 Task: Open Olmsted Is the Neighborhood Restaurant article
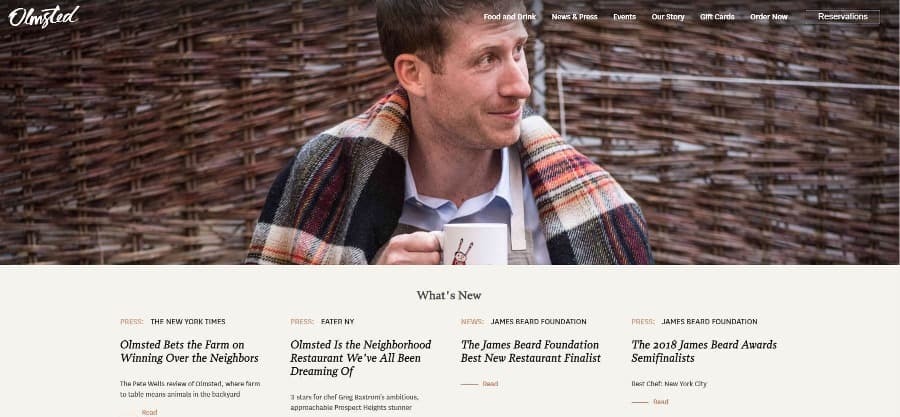click(360, 358)
